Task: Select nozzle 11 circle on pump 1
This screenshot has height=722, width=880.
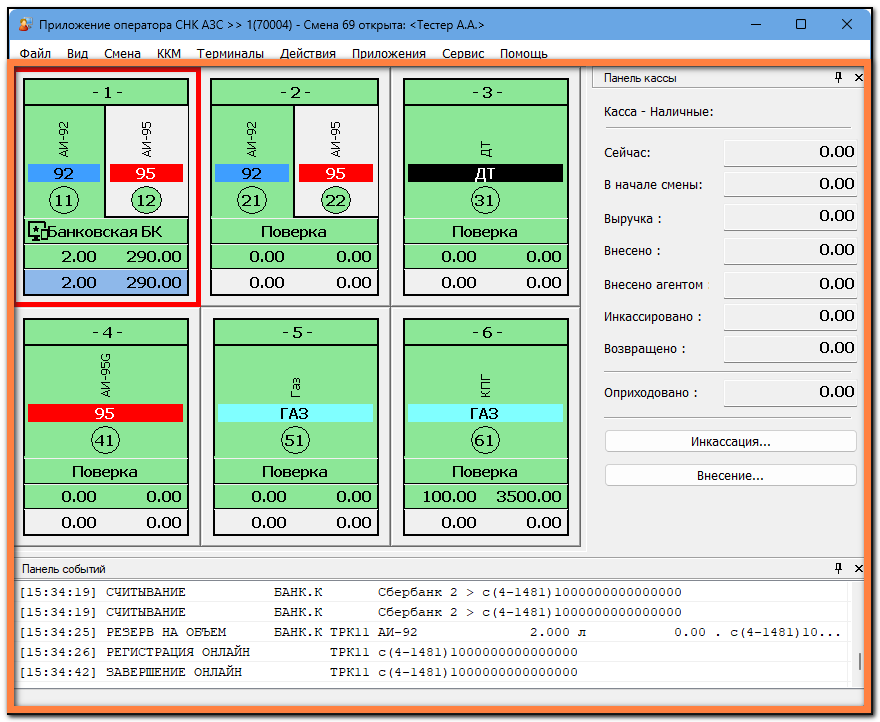Action: click(64, 200)
